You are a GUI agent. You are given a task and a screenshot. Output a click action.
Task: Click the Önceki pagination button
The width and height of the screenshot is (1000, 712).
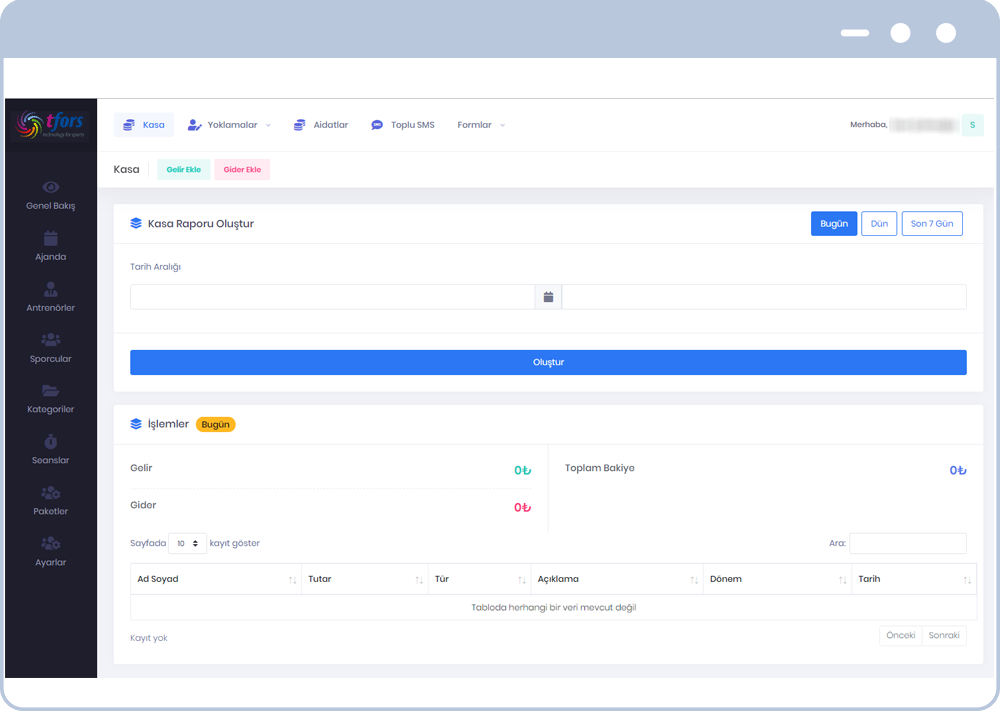(x=901, y=635)
